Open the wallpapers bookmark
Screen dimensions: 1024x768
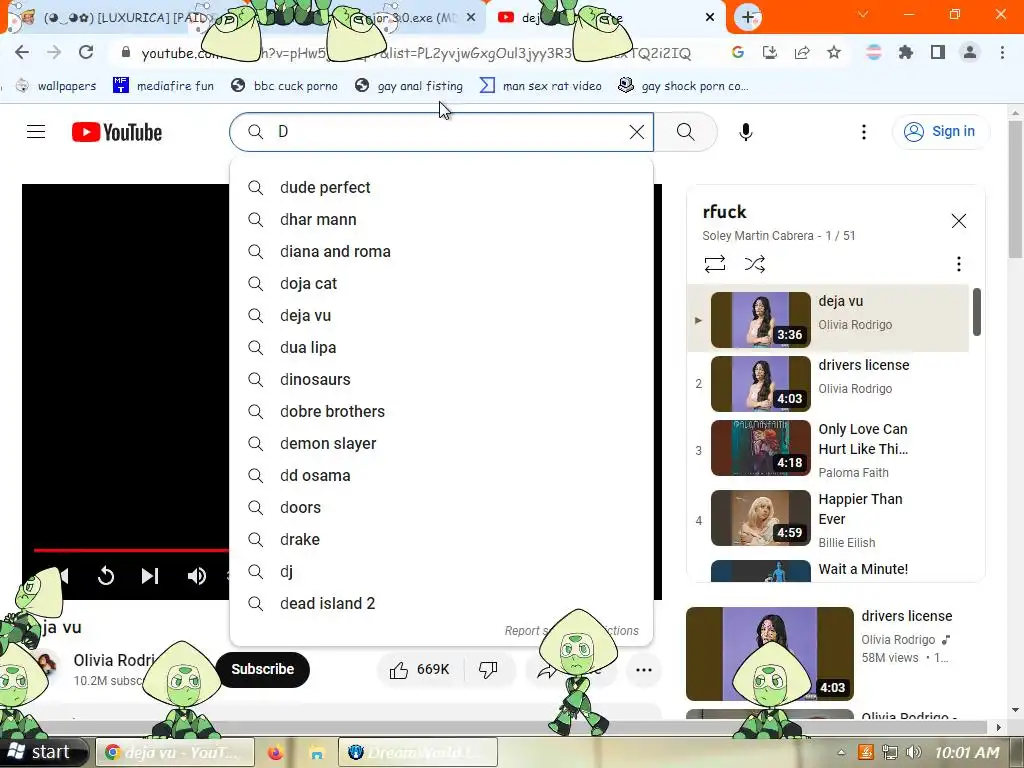(x=56, y=86)
